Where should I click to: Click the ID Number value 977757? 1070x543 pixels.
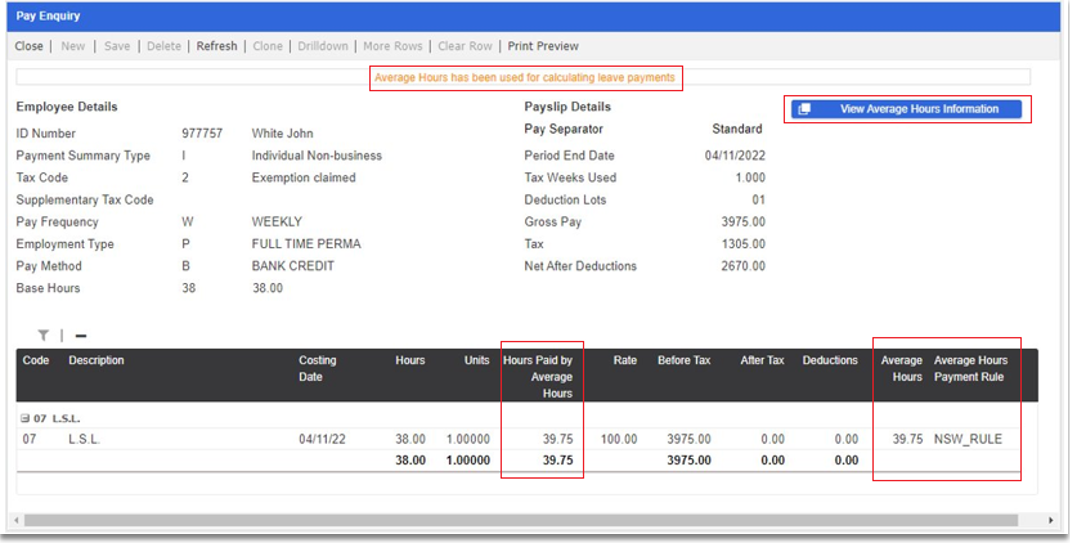tap(202, 134)
